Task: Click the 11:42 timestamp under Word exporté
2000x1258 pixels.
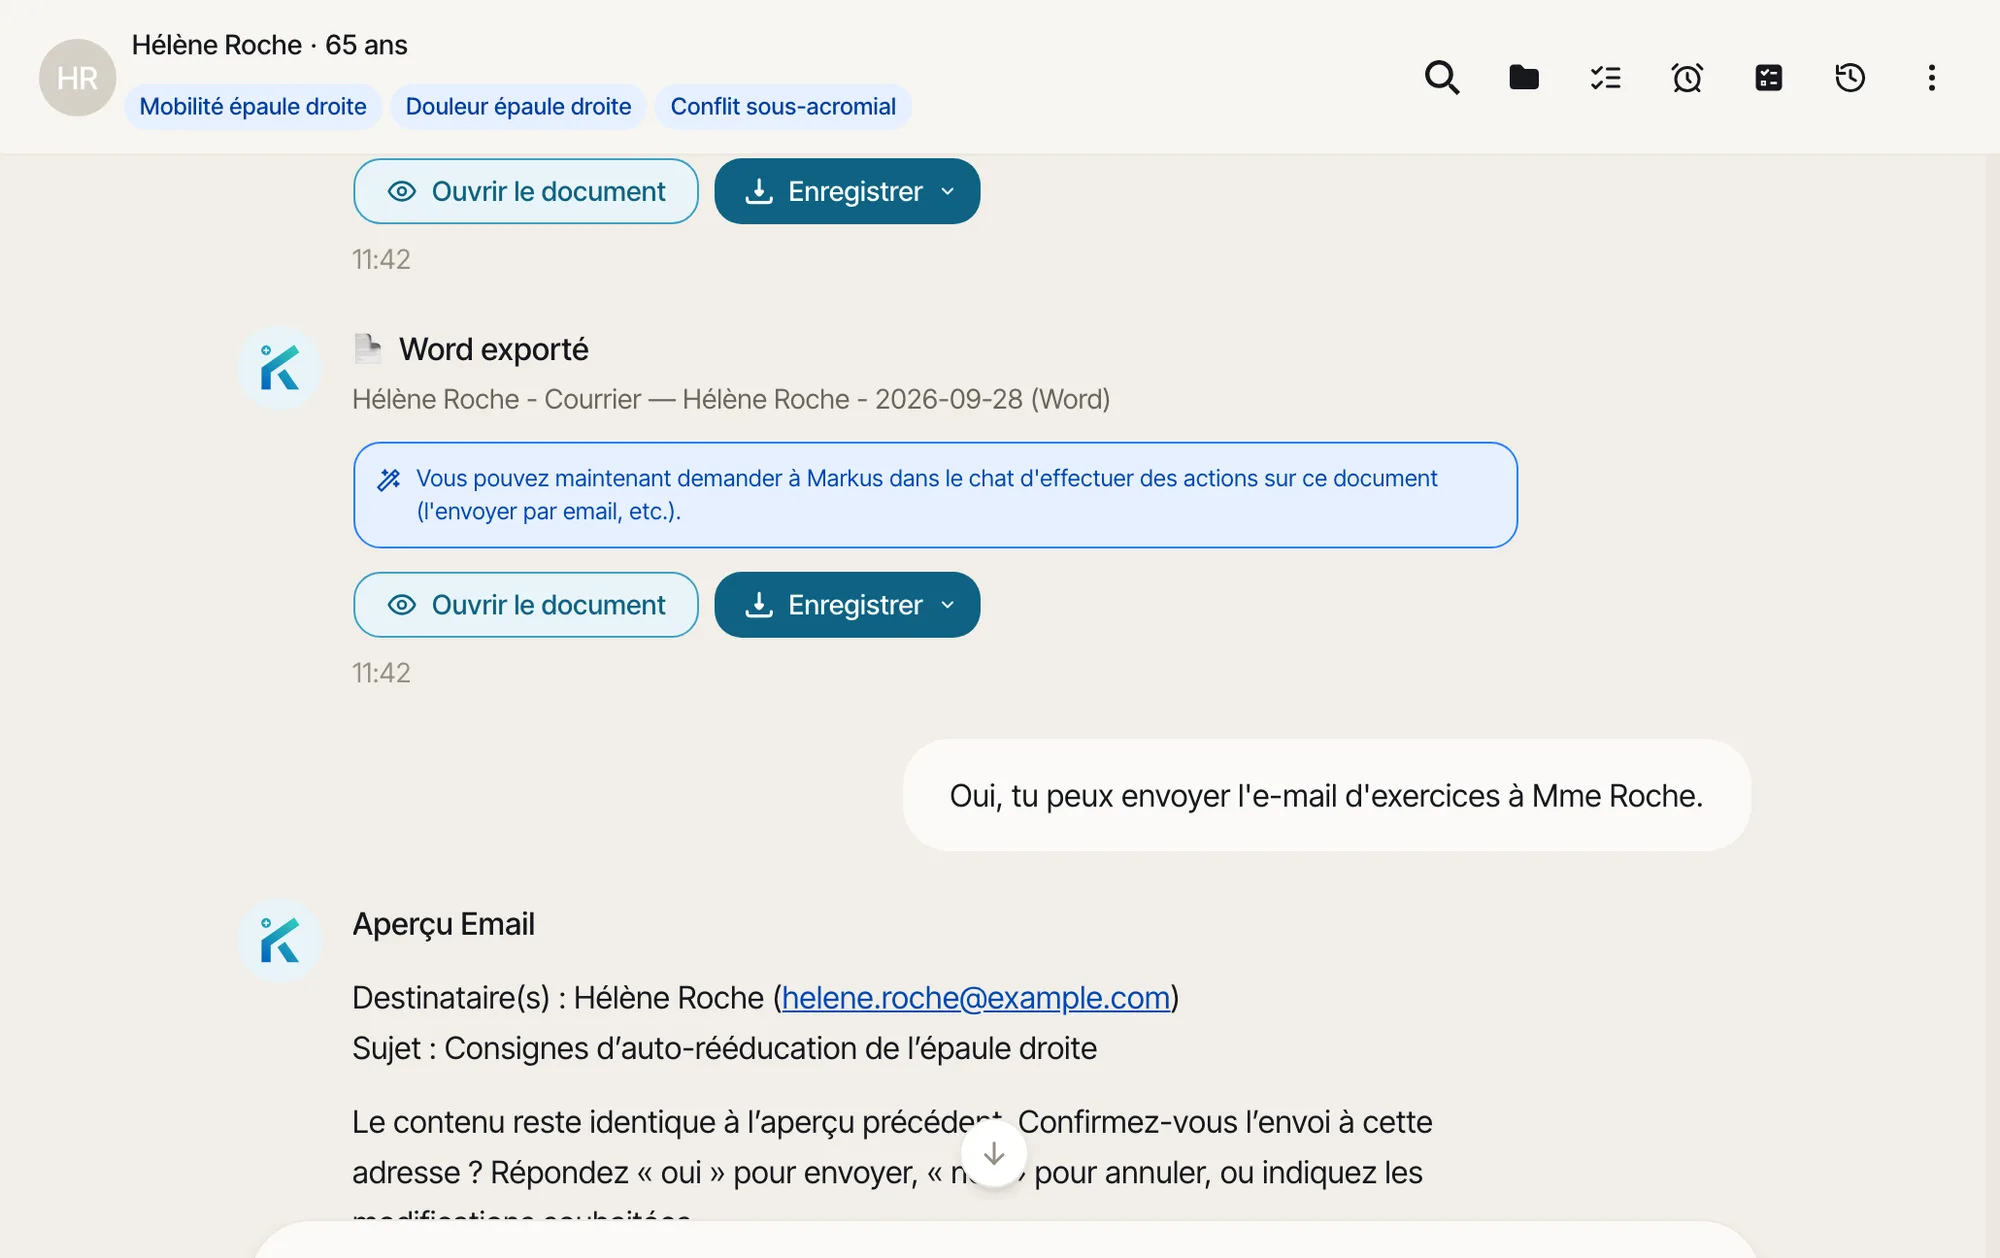Action: [x=381, y=673]
